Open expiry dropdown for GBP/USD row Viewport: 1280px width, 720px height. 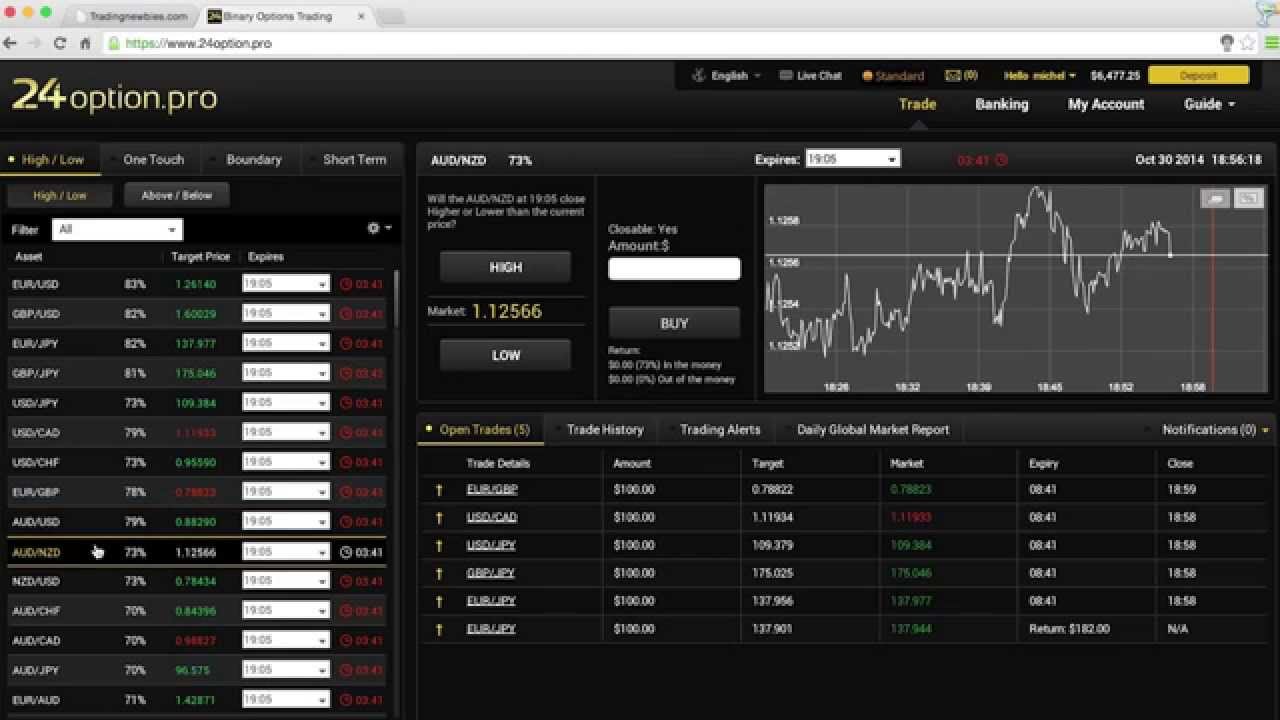[x=285, y=314]
